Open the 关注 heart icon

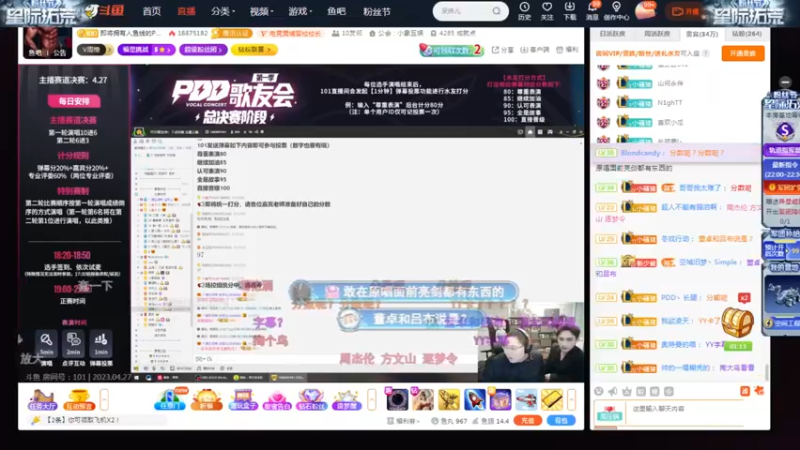pos(547,11)
